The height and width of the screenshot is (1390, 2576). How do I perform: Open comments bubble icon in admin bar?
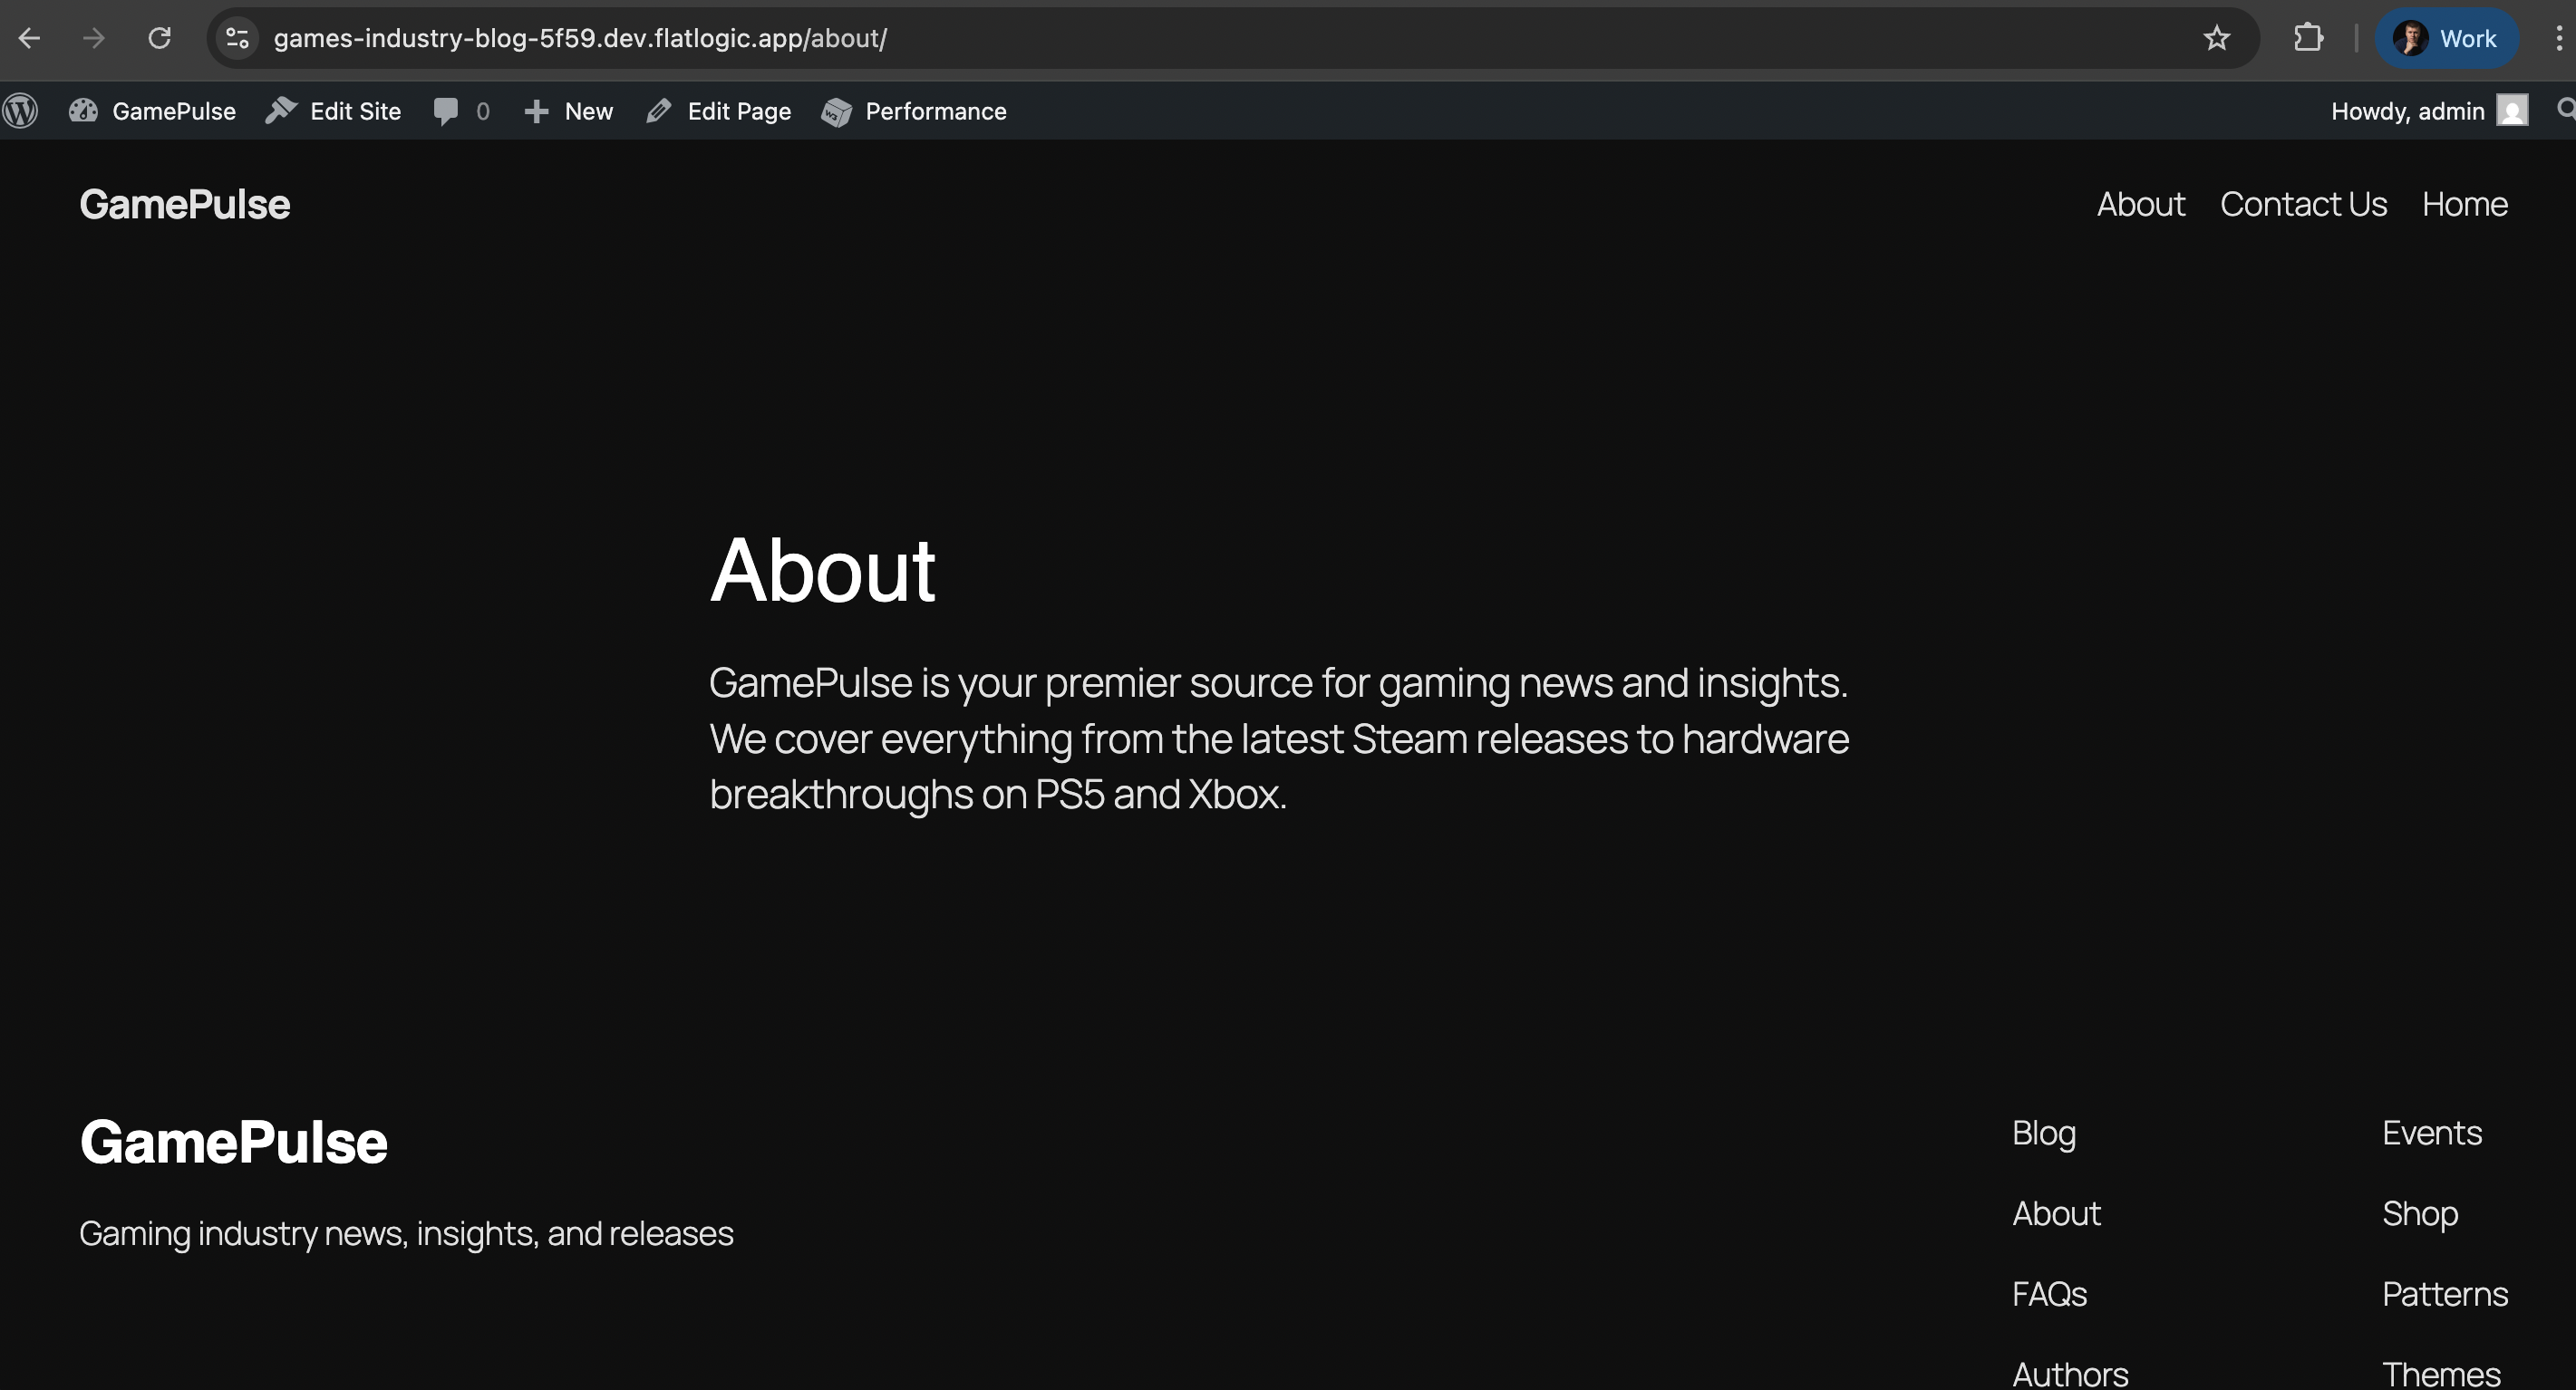point(446,111)
